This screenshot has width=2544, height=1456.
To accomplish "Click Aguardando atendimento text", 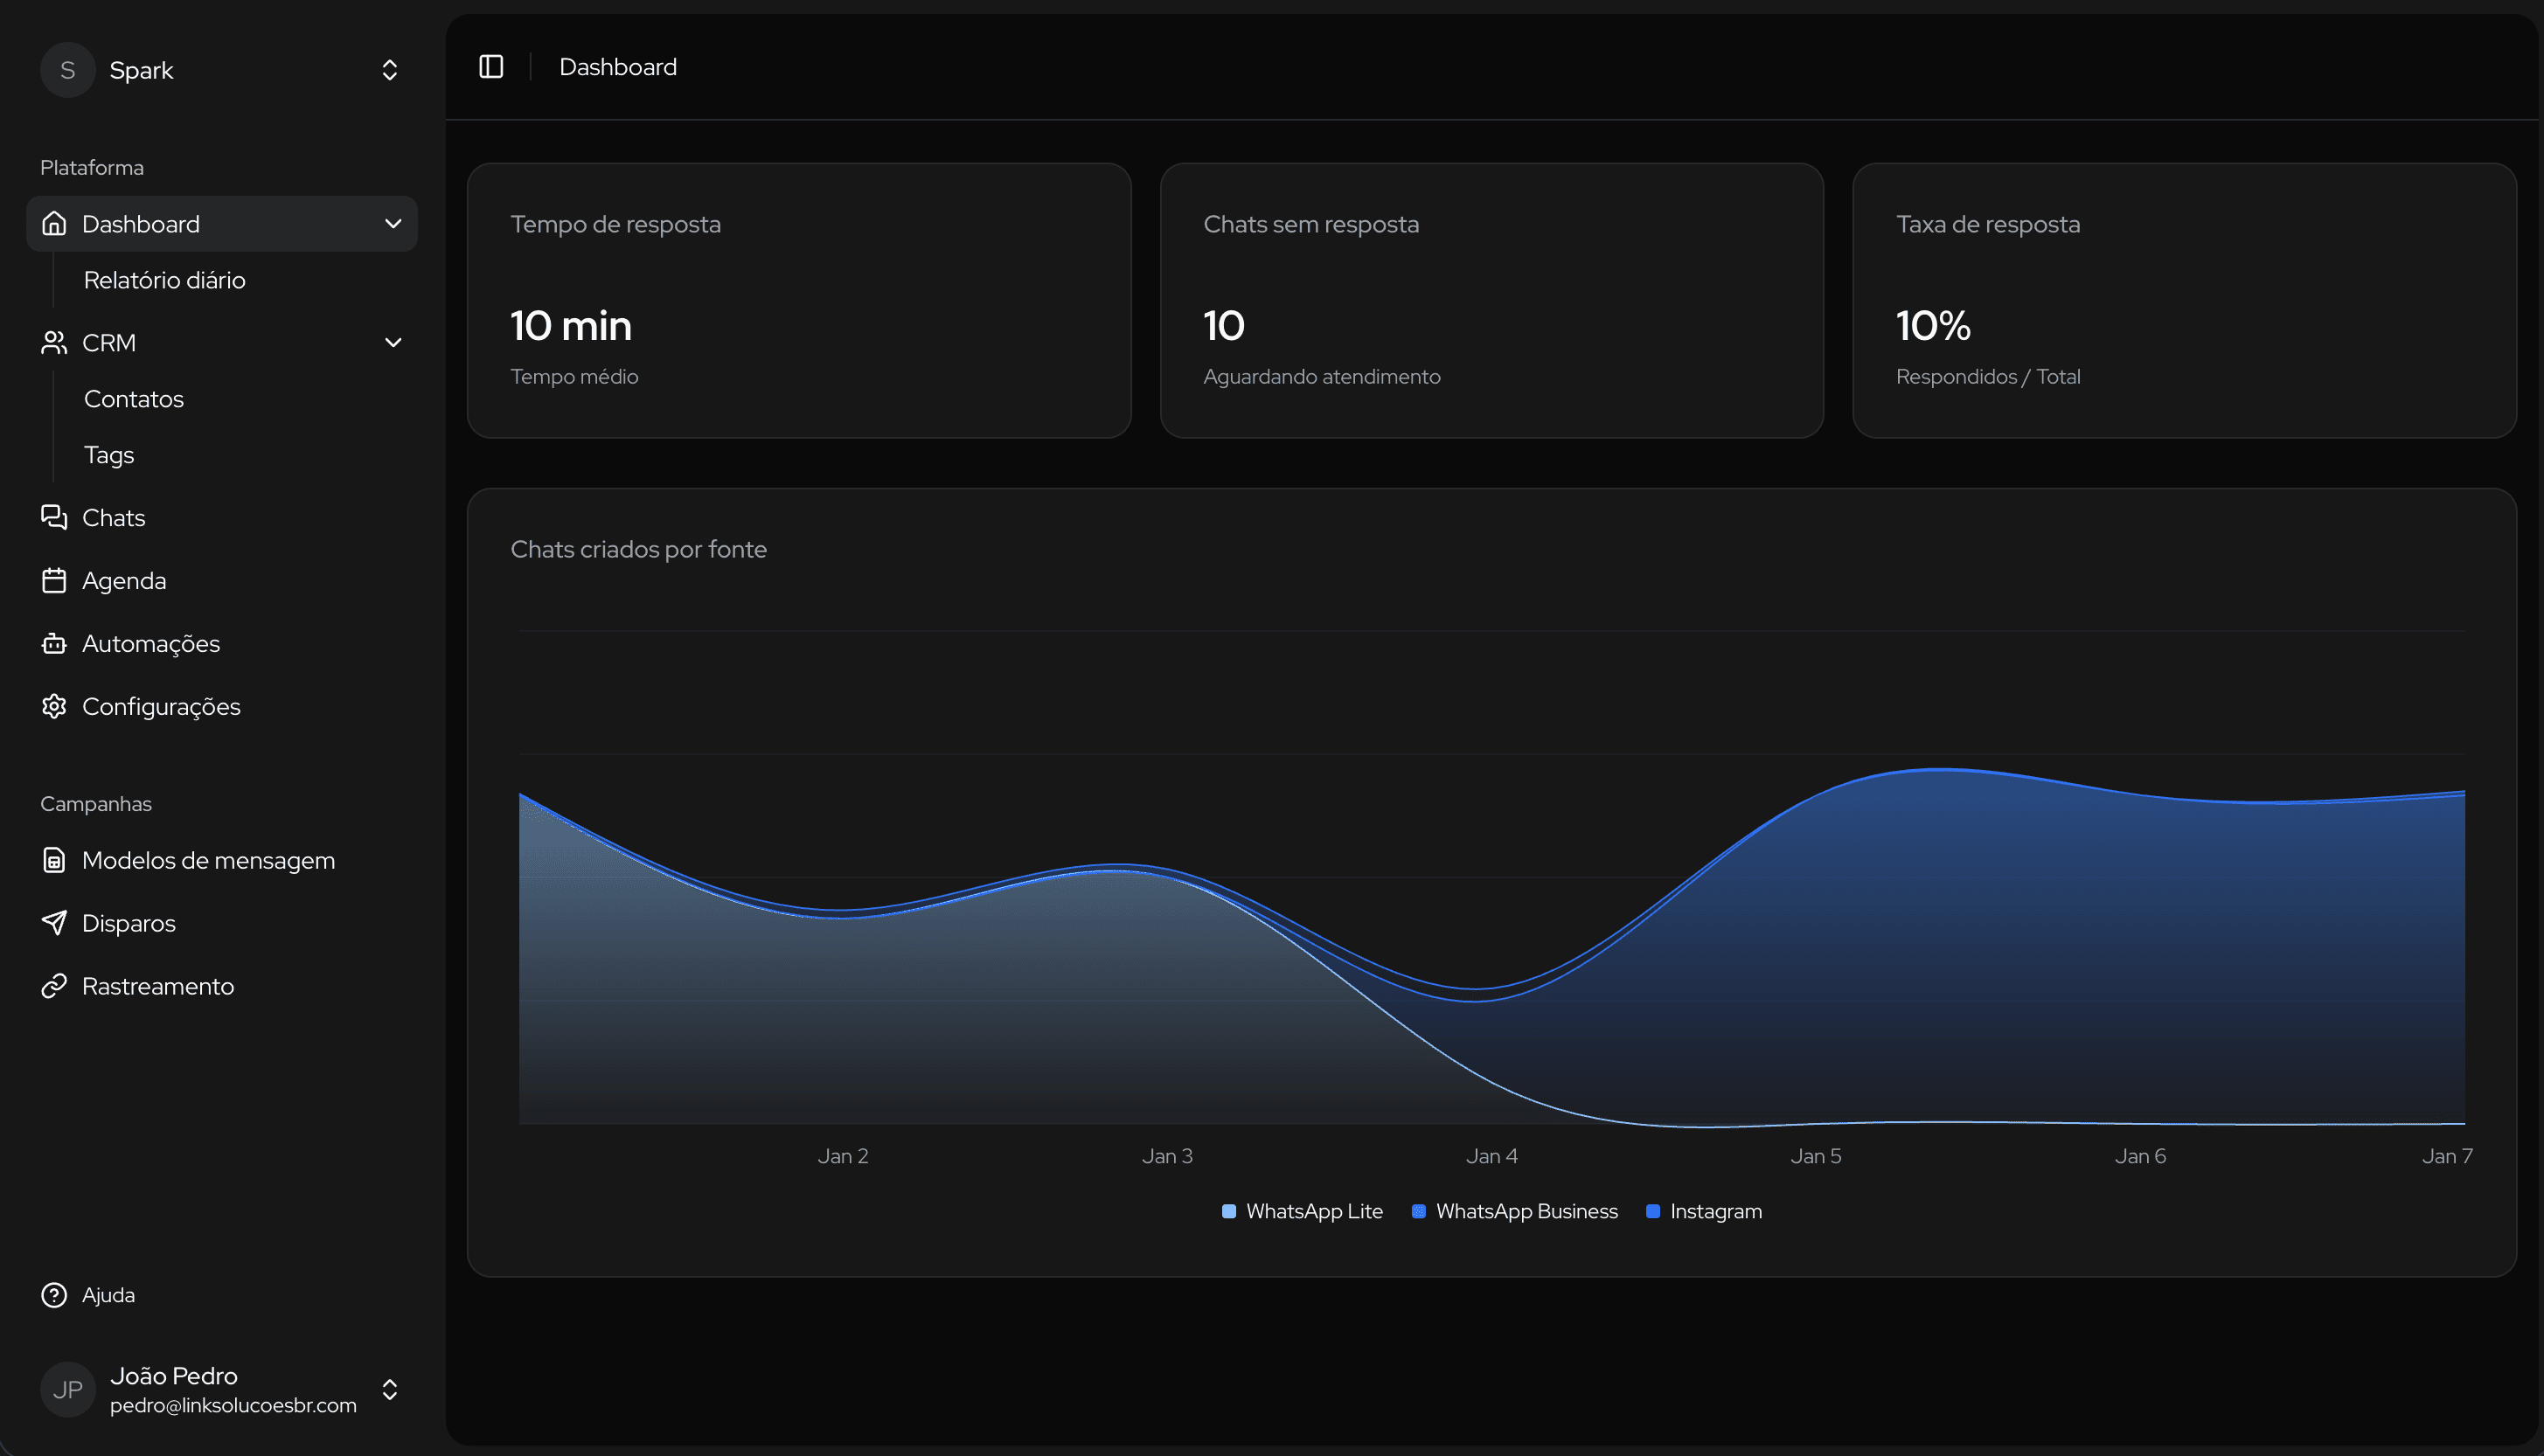I will point(1322,377).
